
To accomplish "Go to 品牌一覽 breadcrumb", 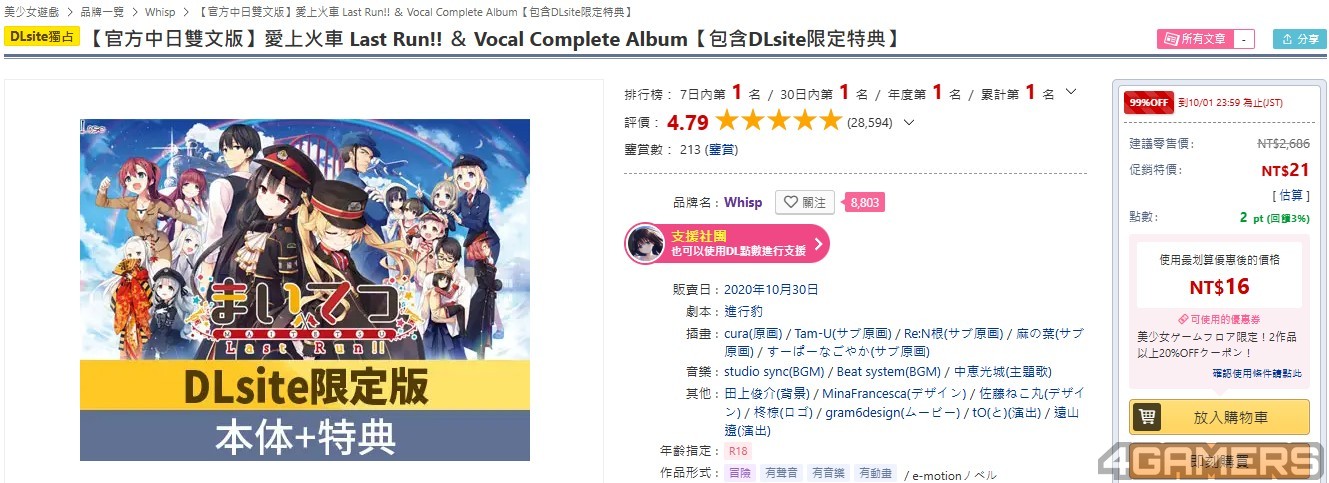I will point(101,12).
